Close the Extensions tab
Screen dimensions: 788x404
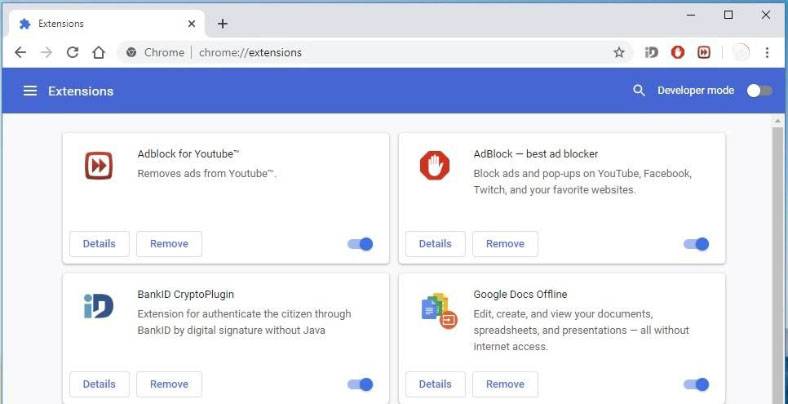point(191,24)
